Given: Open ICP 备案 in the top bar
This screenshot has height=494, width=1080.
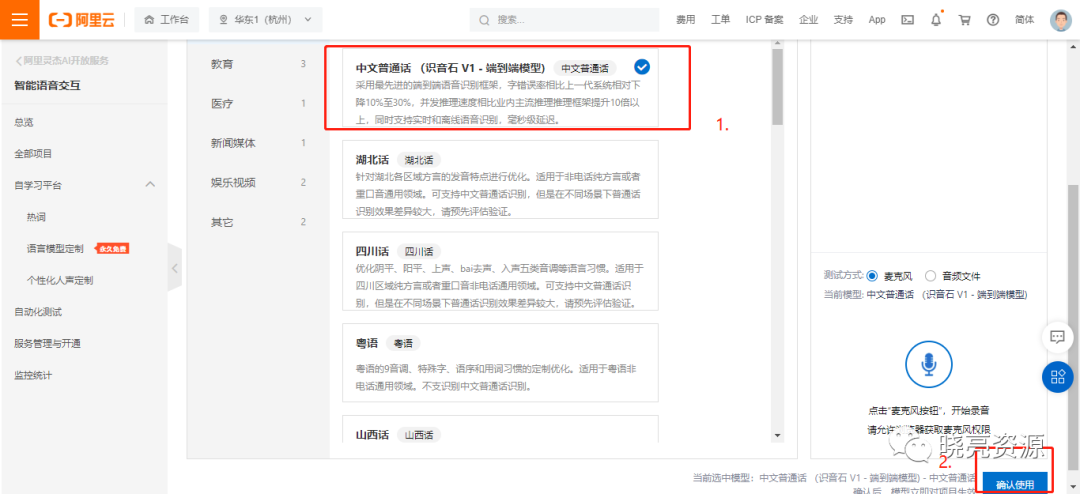Looking at the screenshot, I should click(765, 19).
